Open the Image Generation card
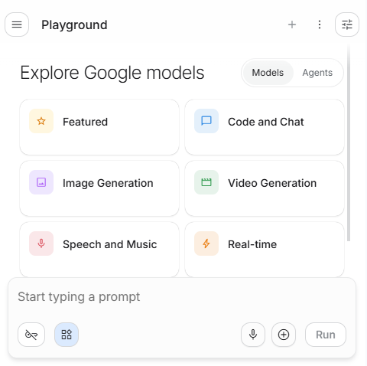The width and height of the screenshot is (367, 366). tap(100, 189)
